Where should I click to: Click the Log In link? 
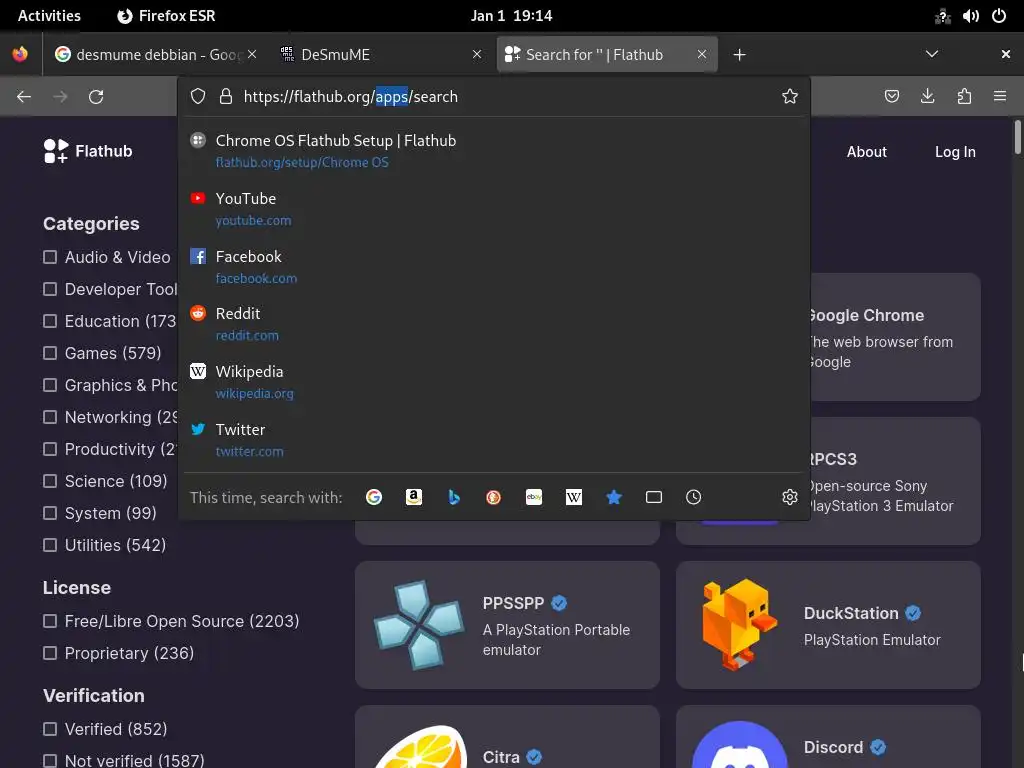[x=955, y=152]
